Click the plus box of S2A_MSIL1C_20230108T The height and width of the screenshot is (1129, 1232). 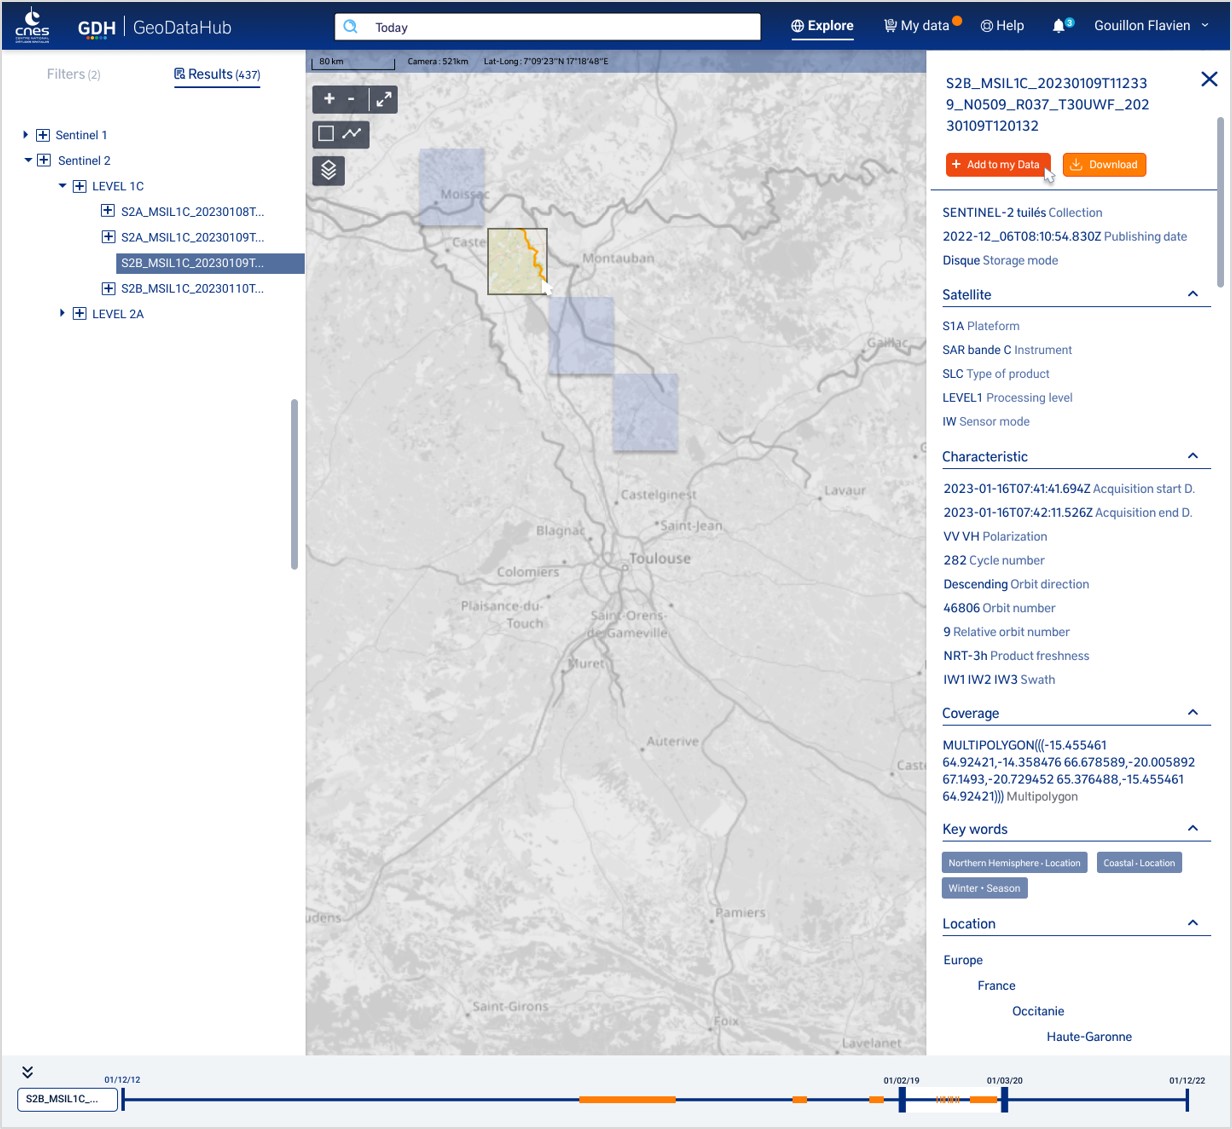108,211
